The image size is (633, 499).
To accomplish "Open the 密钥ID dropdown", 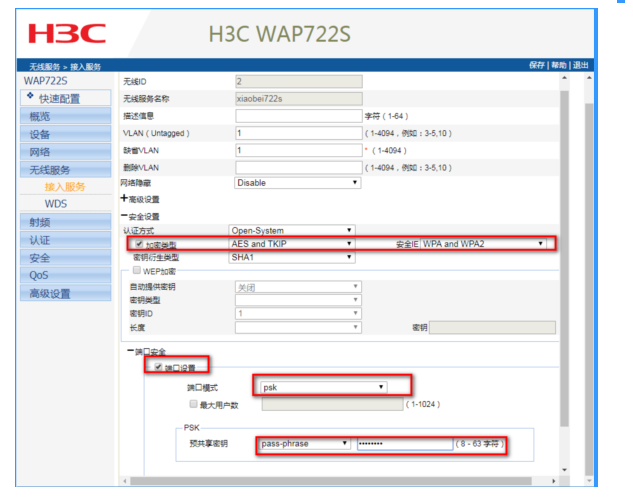I will tap(298, 313).
